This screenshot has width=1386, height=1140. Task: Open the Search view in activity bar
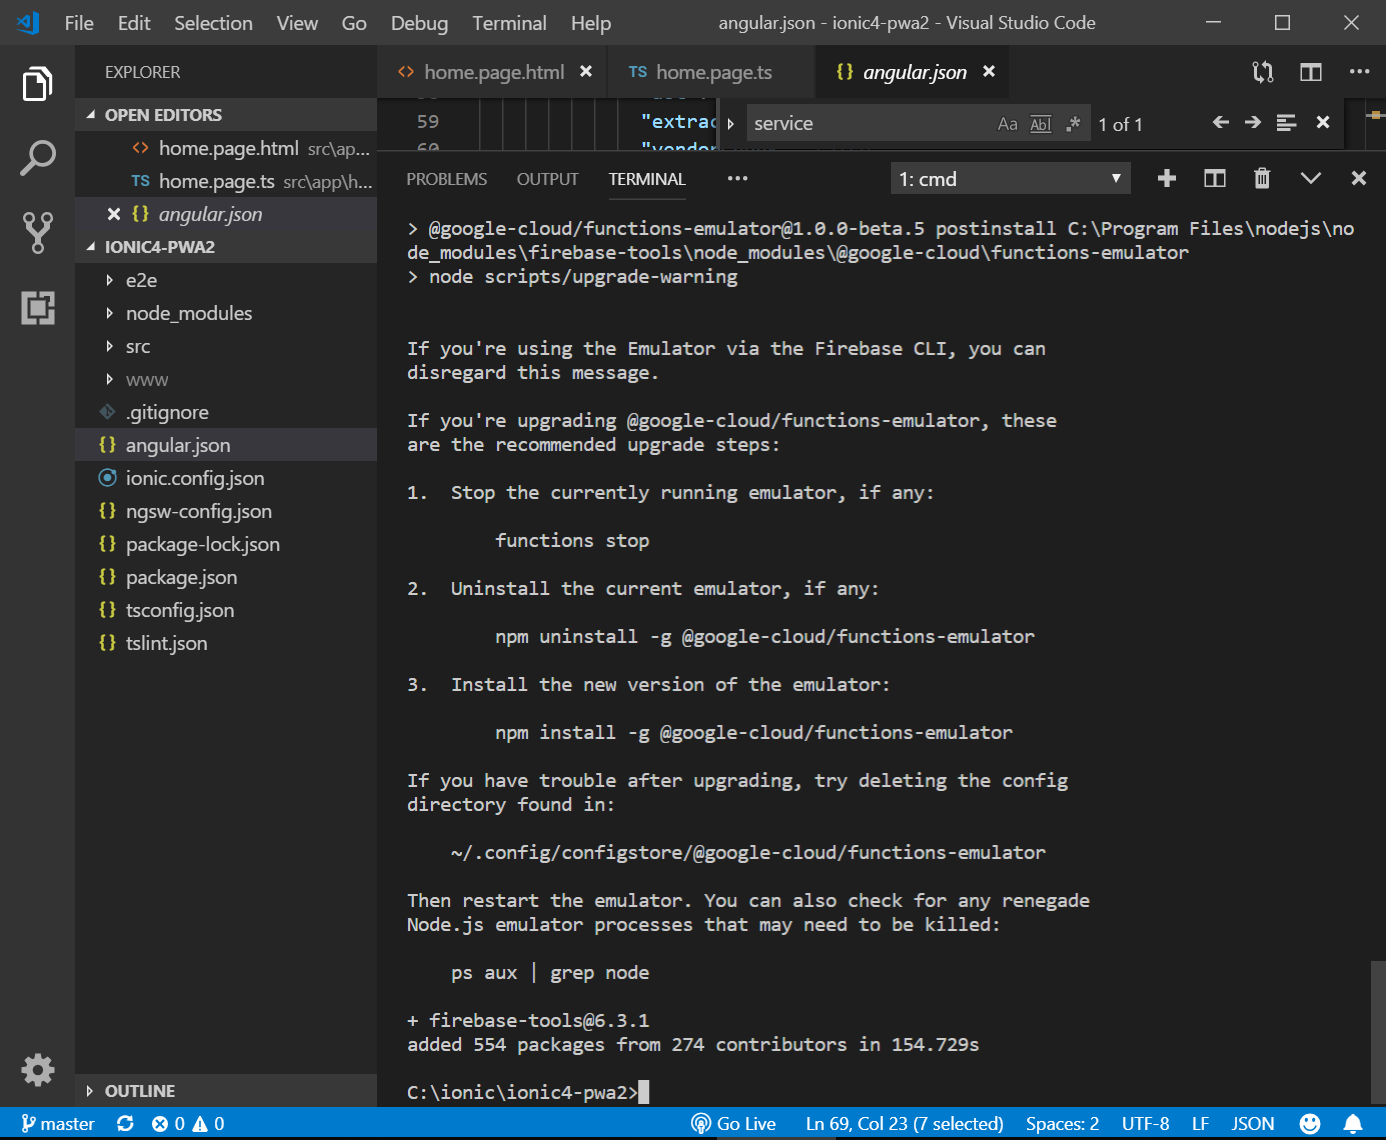(37, 158)
